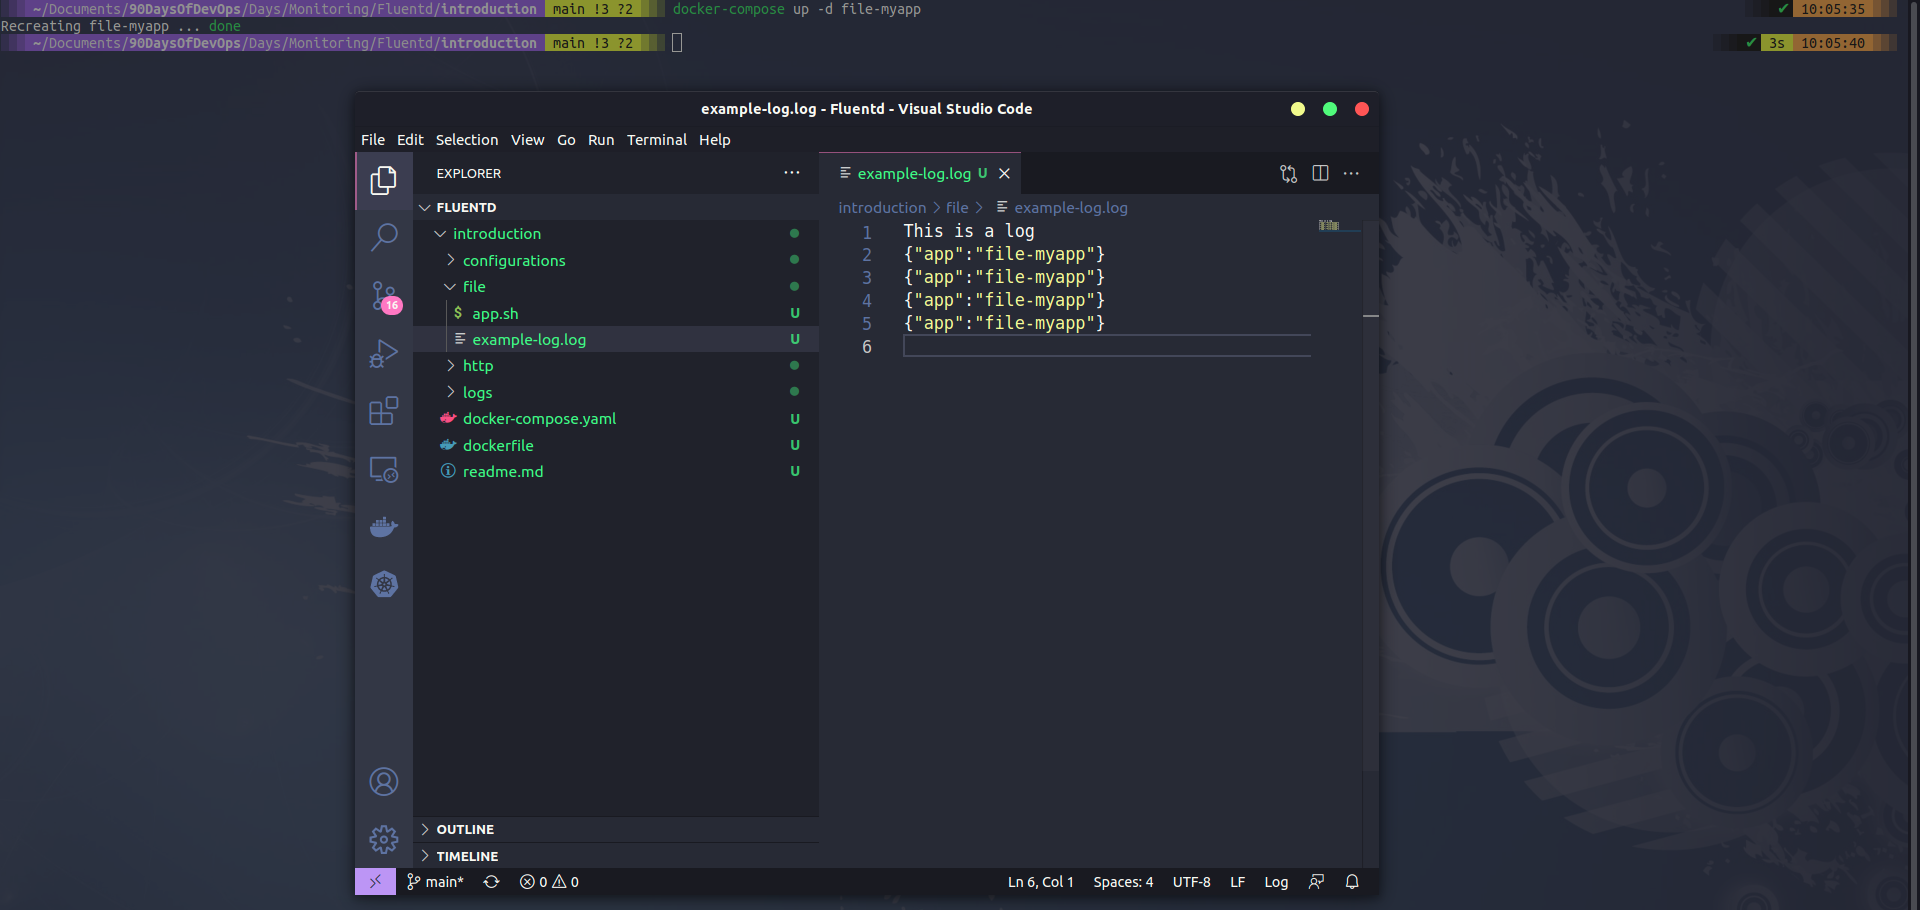Click the editor vertical scrollbar

[1371, 497]
